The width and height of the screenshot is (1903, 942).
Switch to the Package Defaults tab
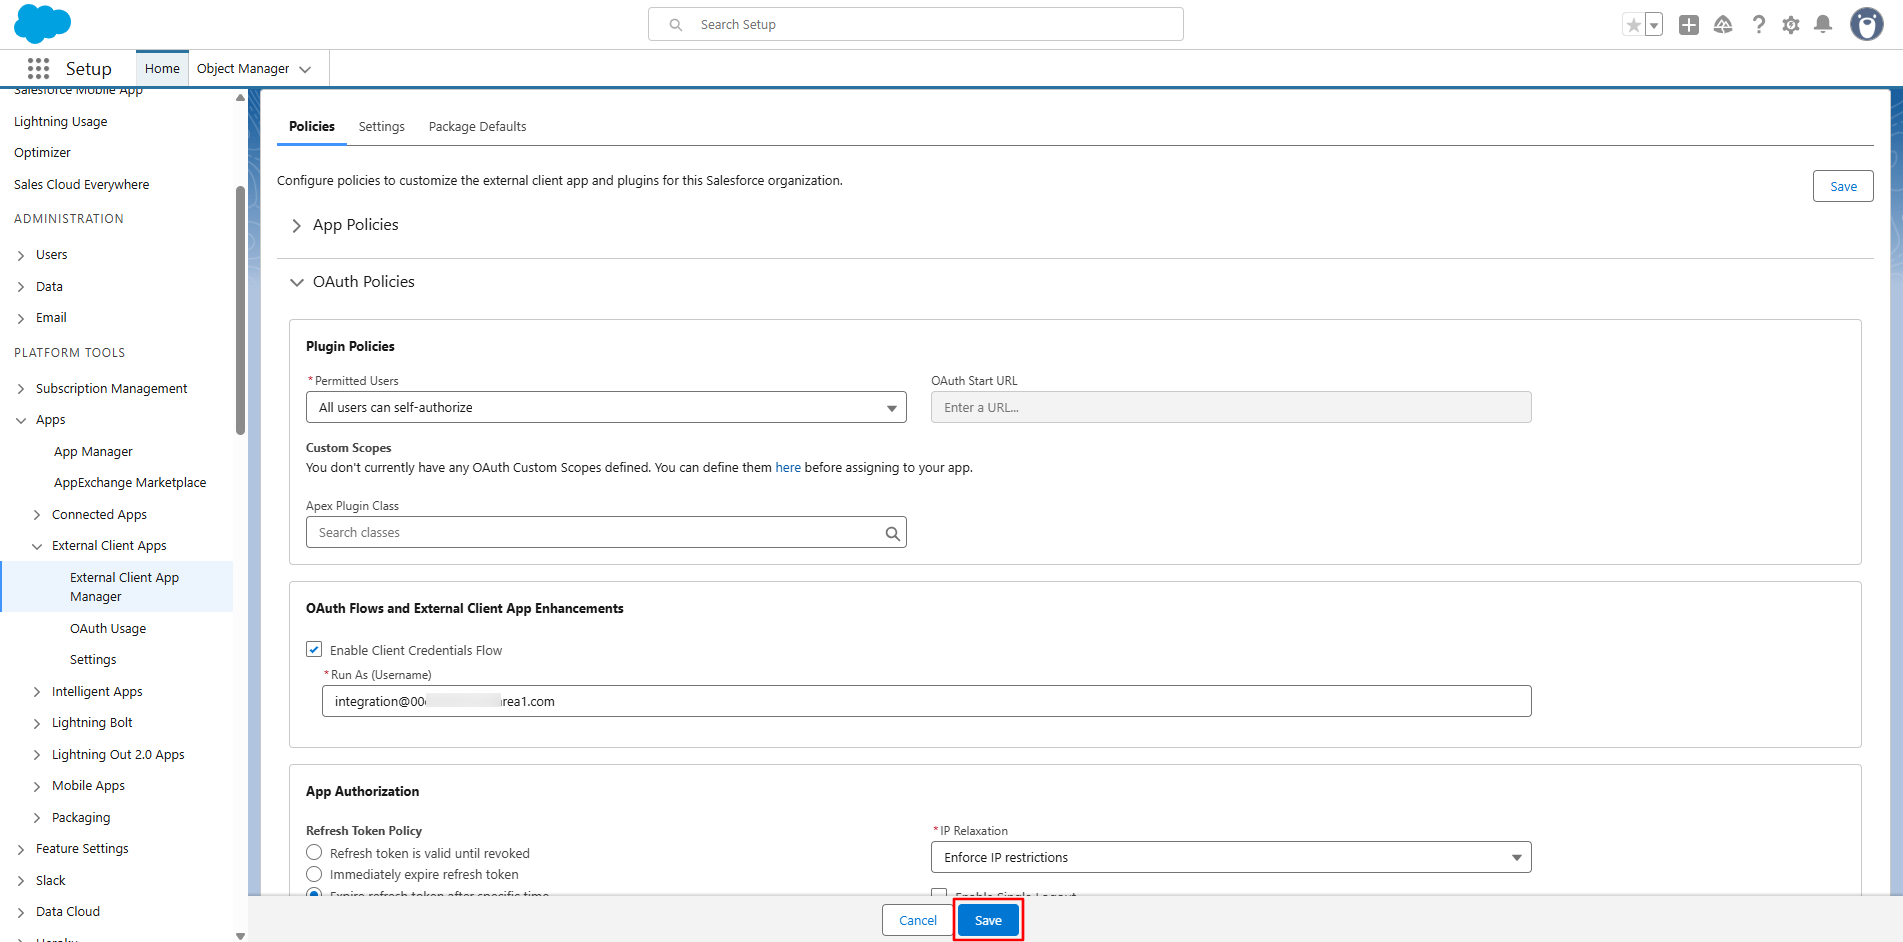(477, 127)
